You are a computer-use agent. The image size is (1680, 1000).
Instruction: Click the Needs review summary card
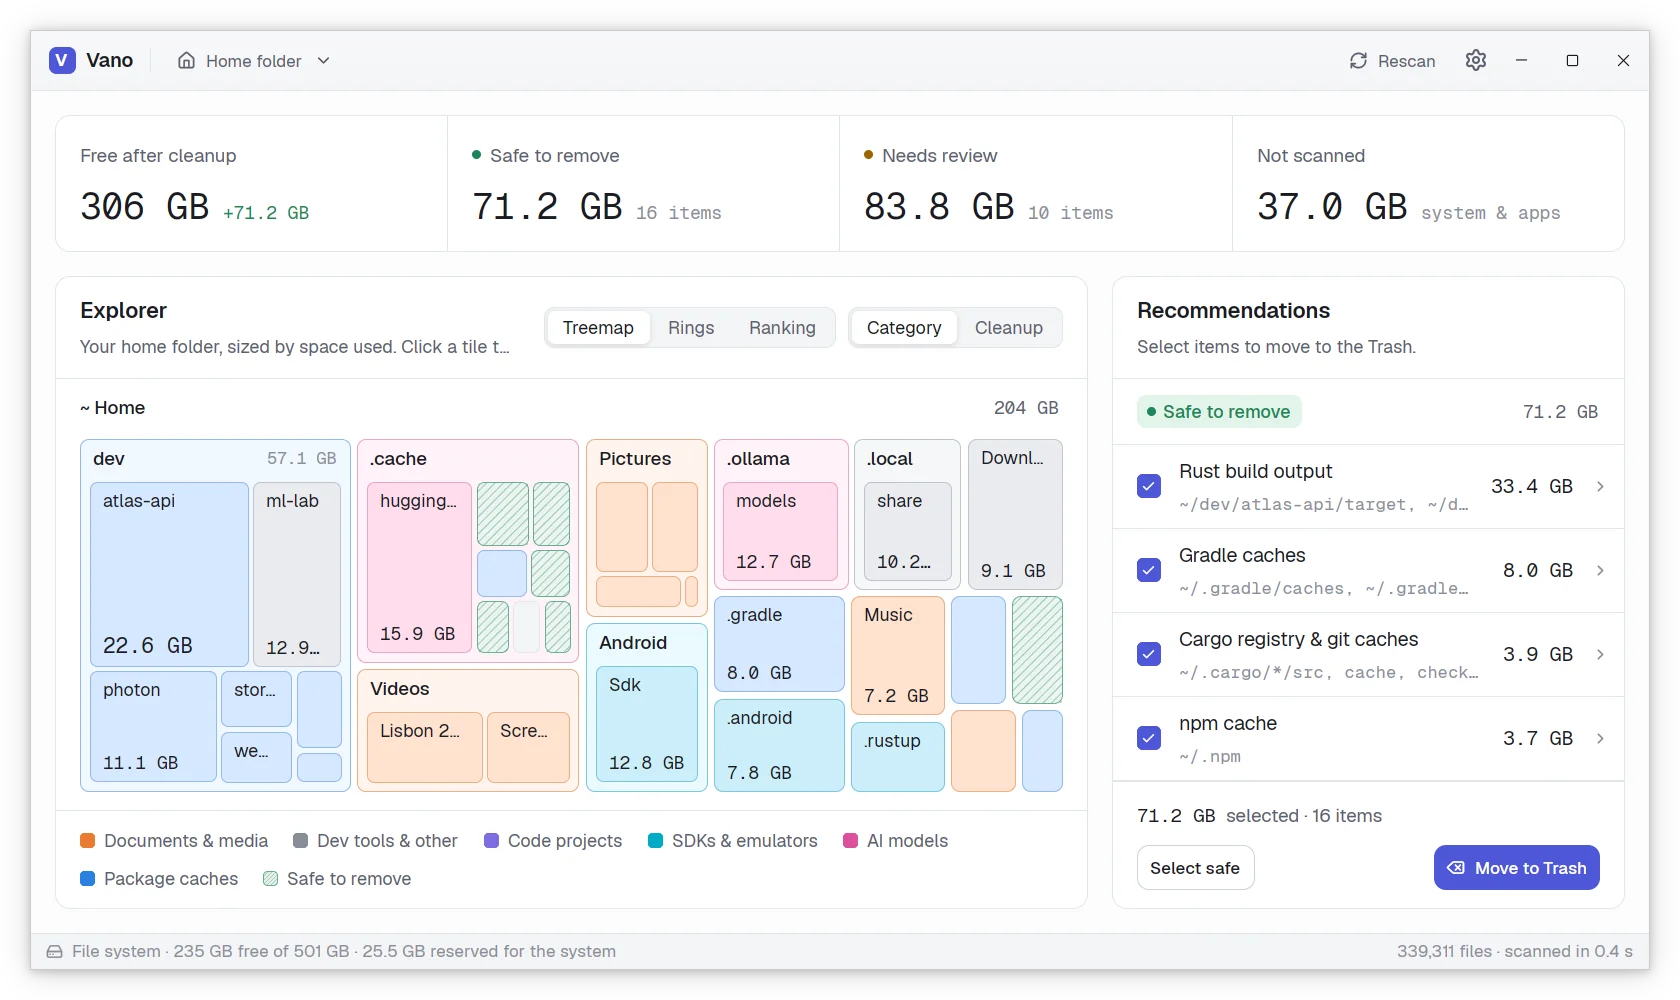click(1035, 183)
